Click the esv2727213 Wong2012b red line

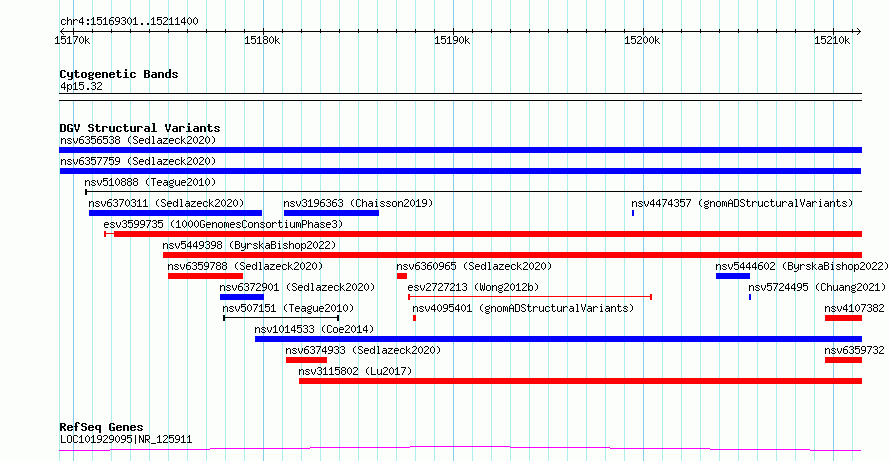[530, 297]
